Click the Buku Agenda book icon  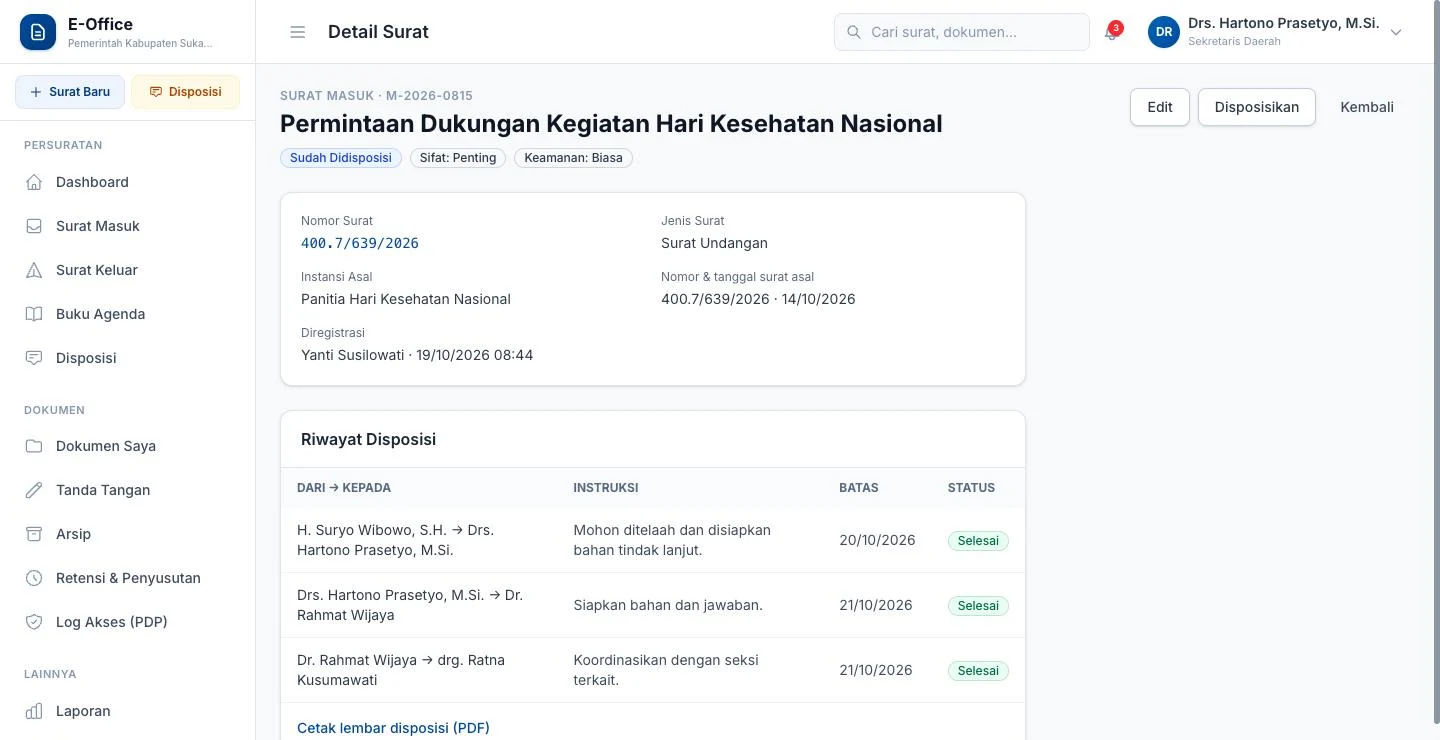(x=34, y=314)
